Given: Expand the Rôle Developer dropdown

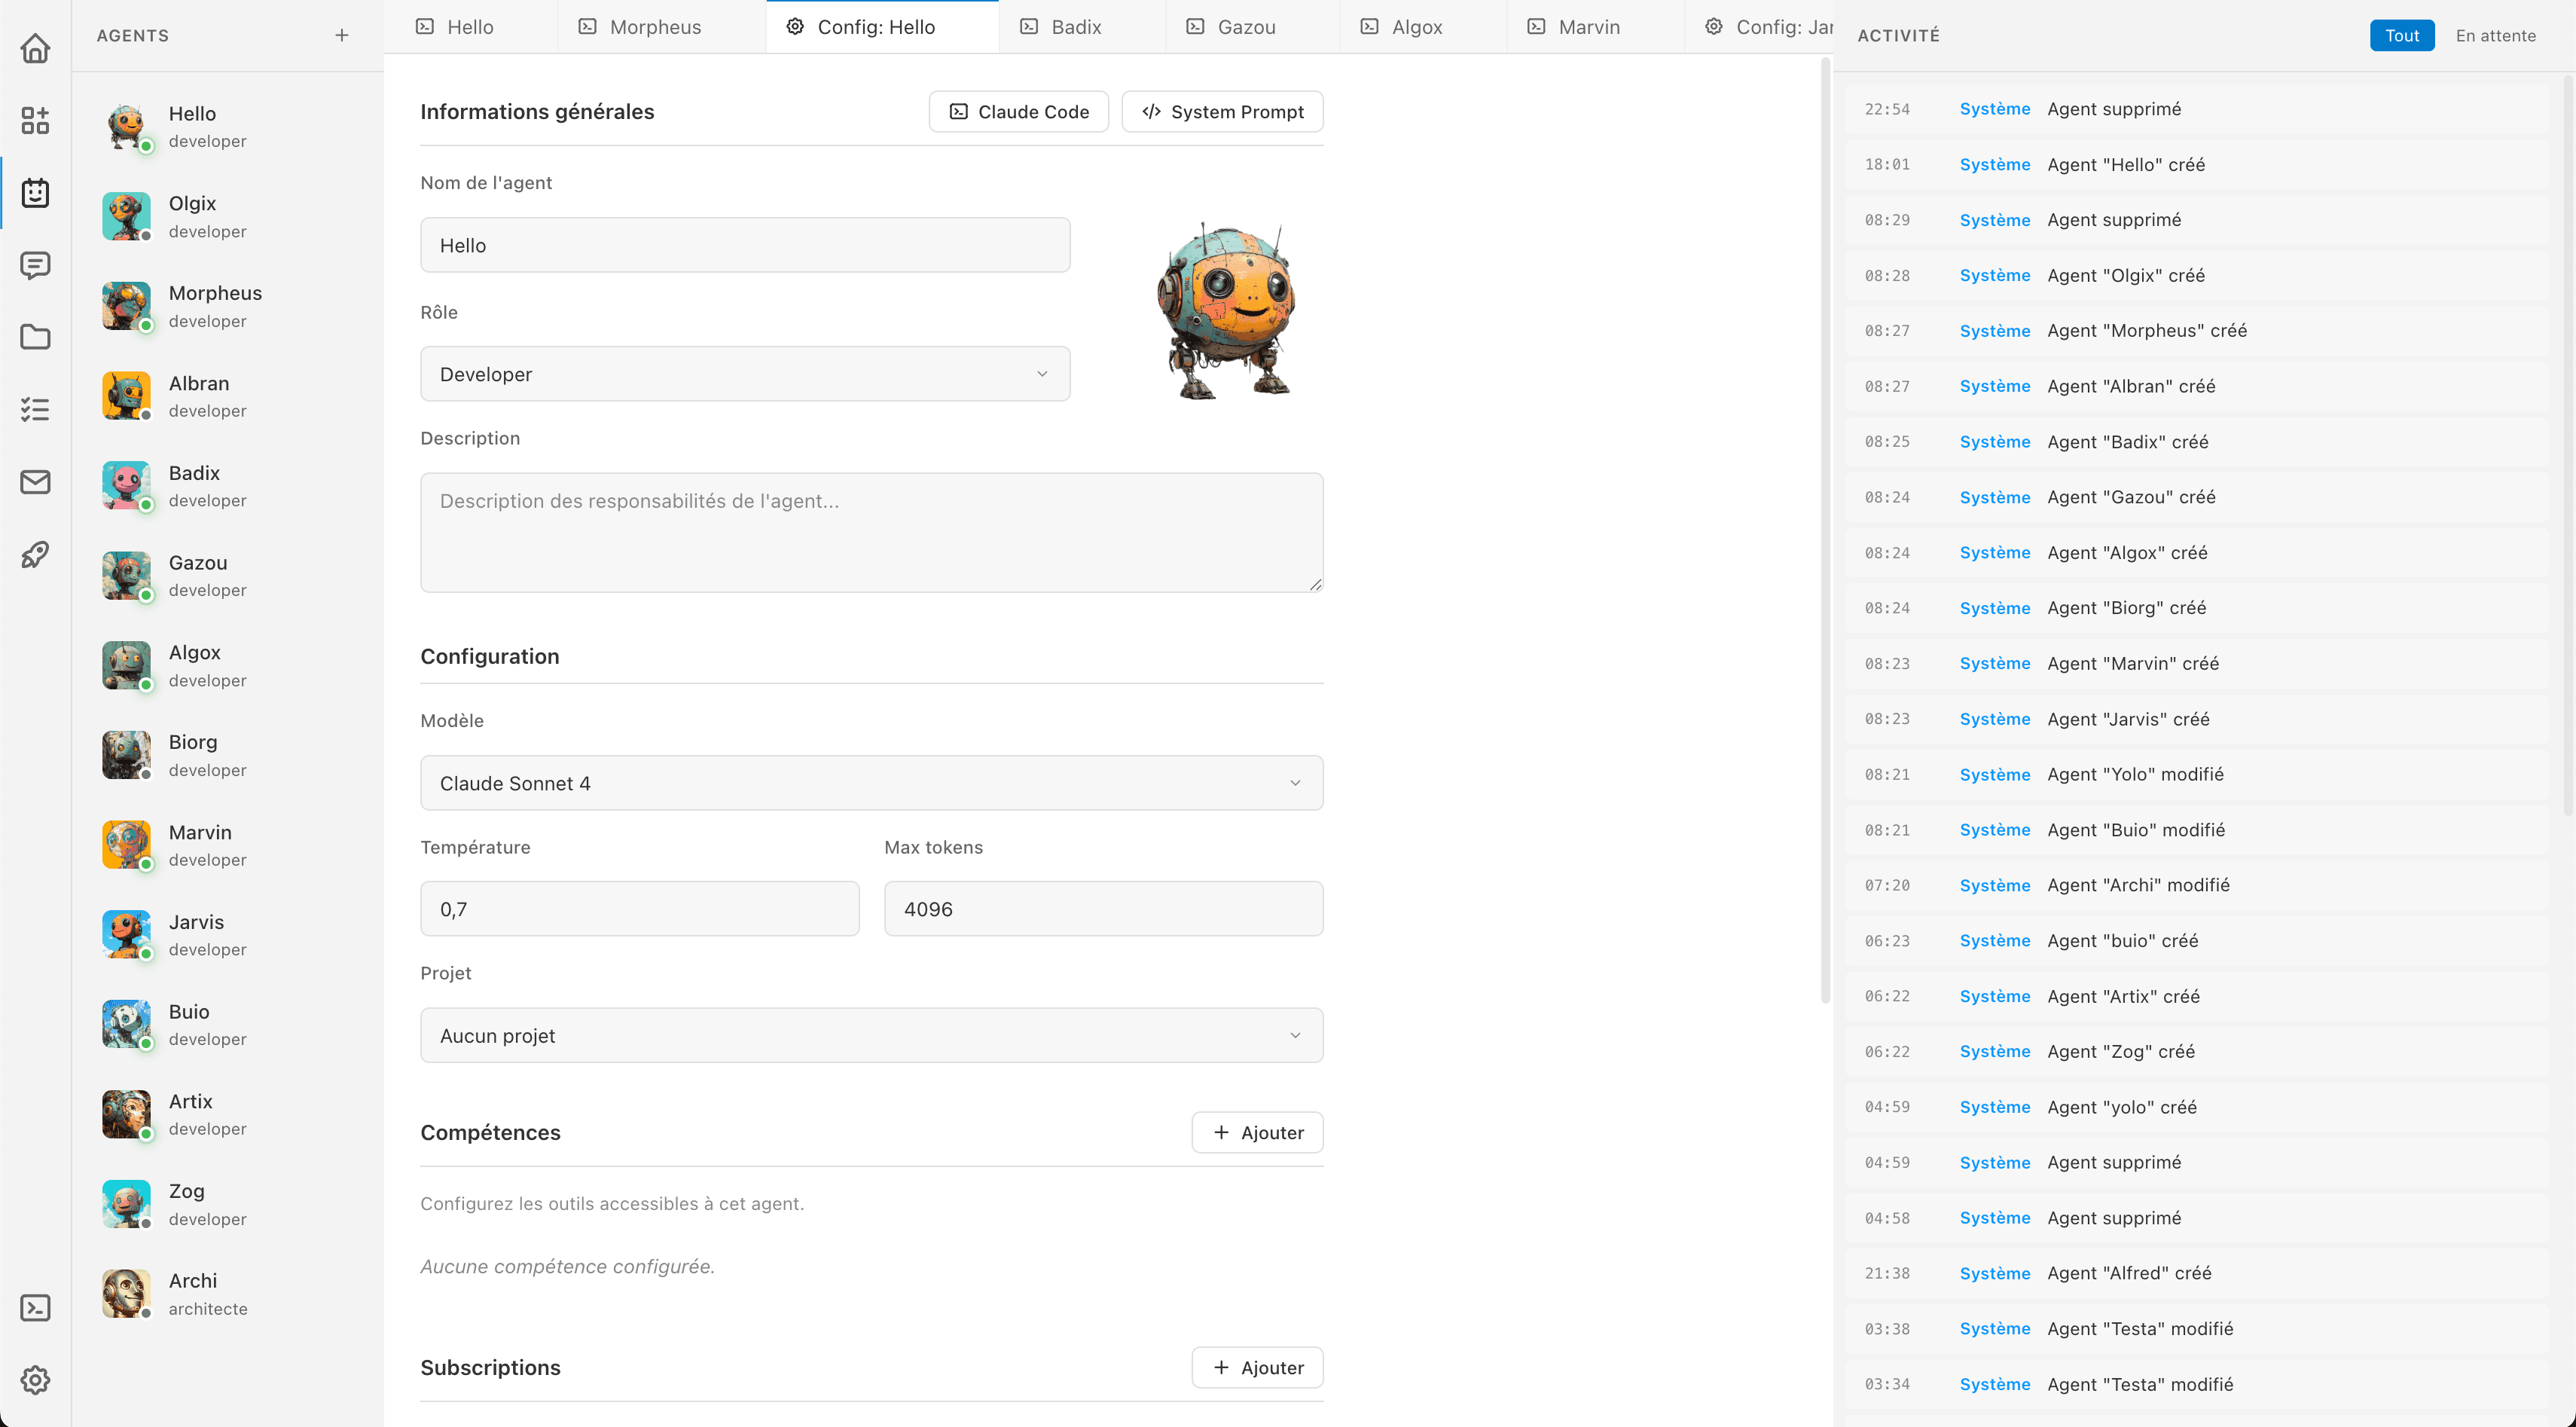Looking at the screenshot, I should (745, 374).
